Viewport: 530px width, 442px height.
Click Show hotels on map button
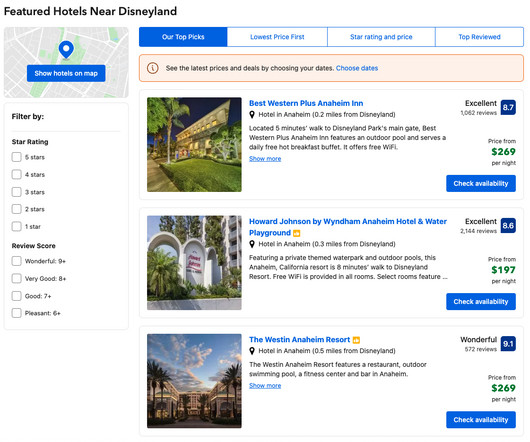click(x=66, y=73)
